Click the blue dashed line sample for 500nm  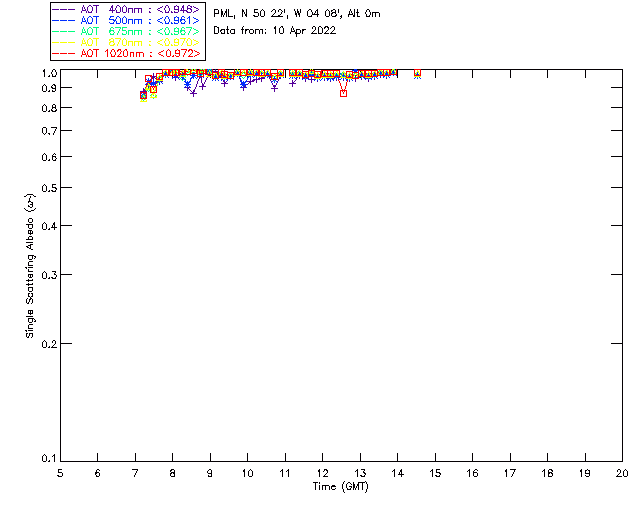[64, 20]
